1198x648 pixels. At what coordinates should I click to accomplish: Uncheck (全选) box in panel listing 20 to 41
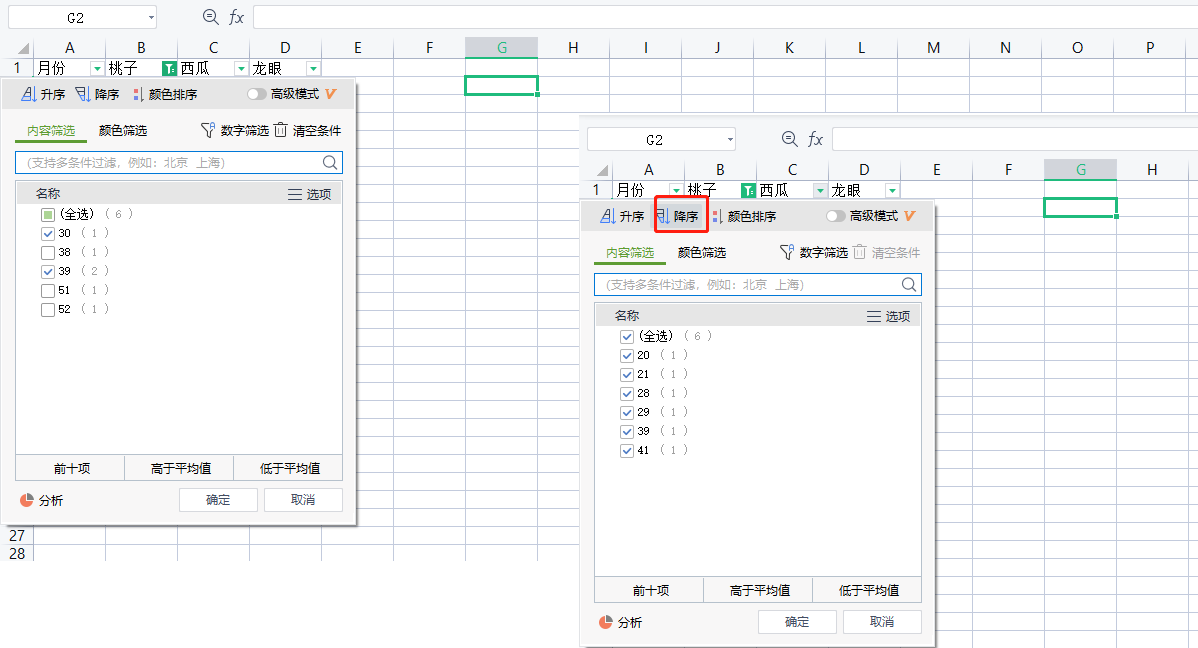627,336
